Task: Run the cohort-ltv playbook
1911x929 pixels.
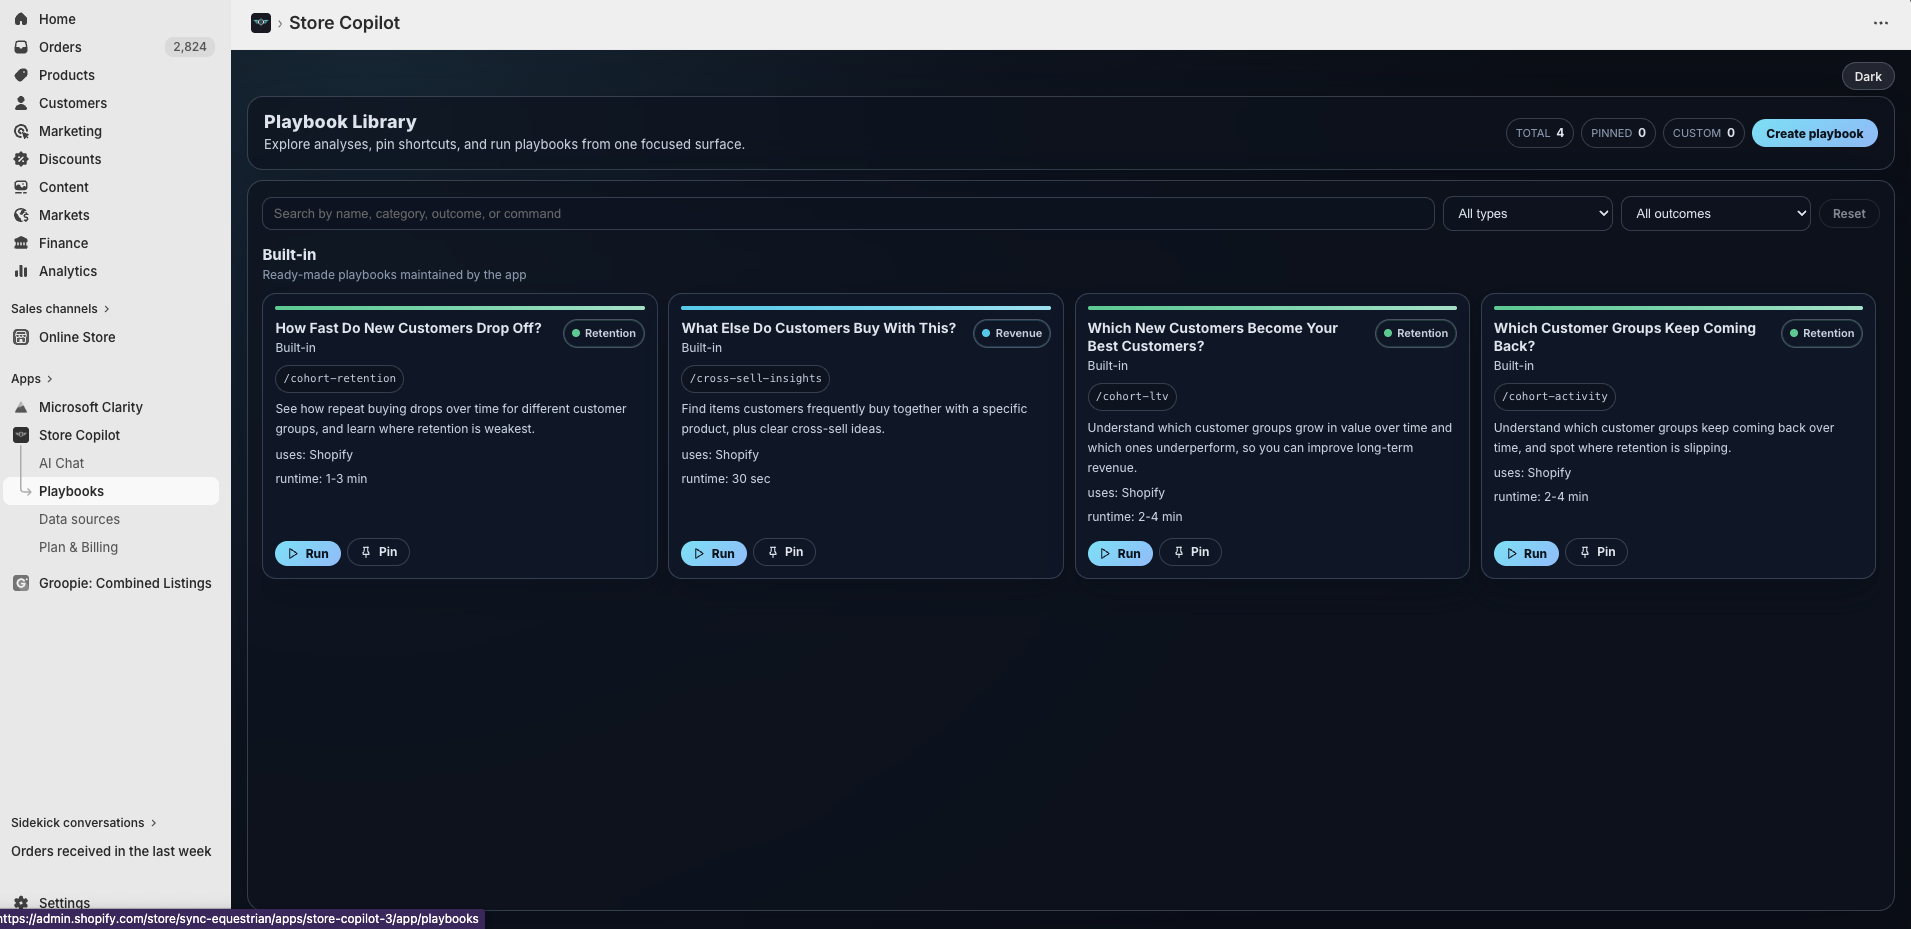Action: [1119, 553]
